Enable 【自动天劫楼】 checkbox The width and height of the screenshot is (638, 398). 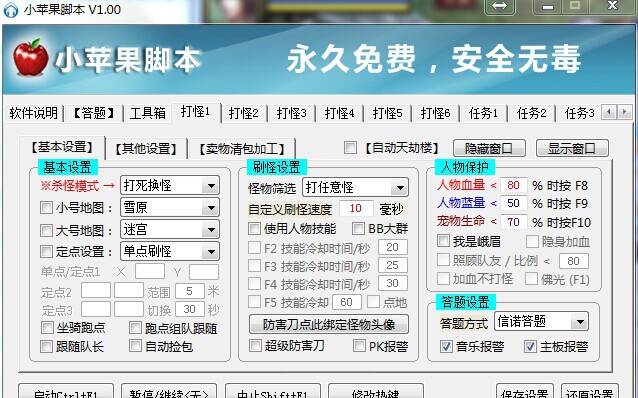click(350, 148)
